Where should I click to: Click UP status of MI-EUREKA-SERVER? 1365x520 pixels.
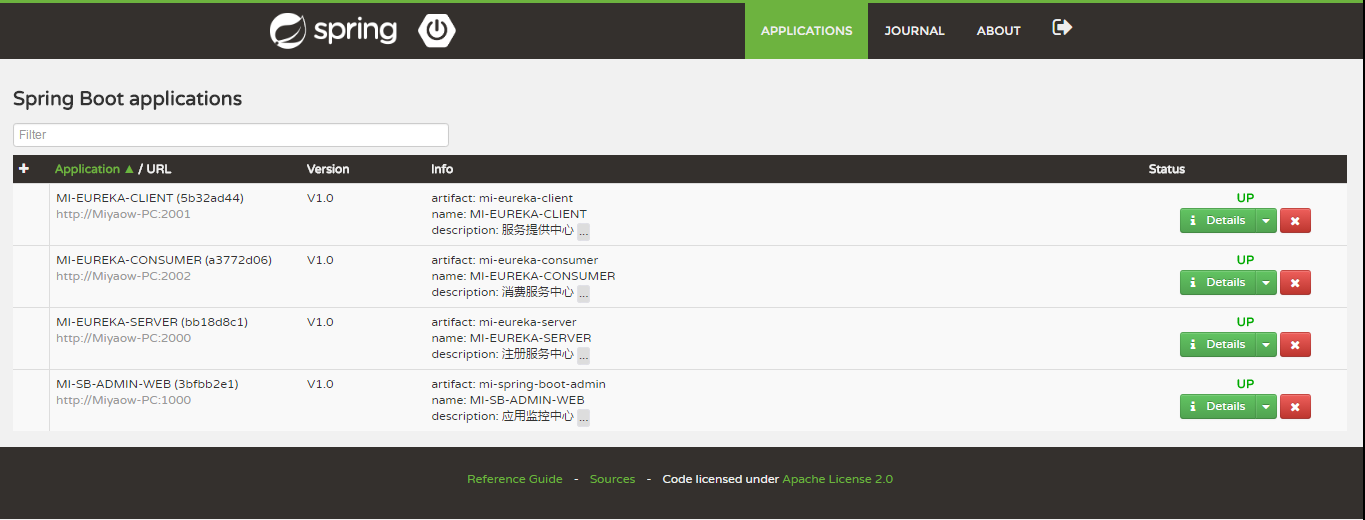click(1245, 322)
